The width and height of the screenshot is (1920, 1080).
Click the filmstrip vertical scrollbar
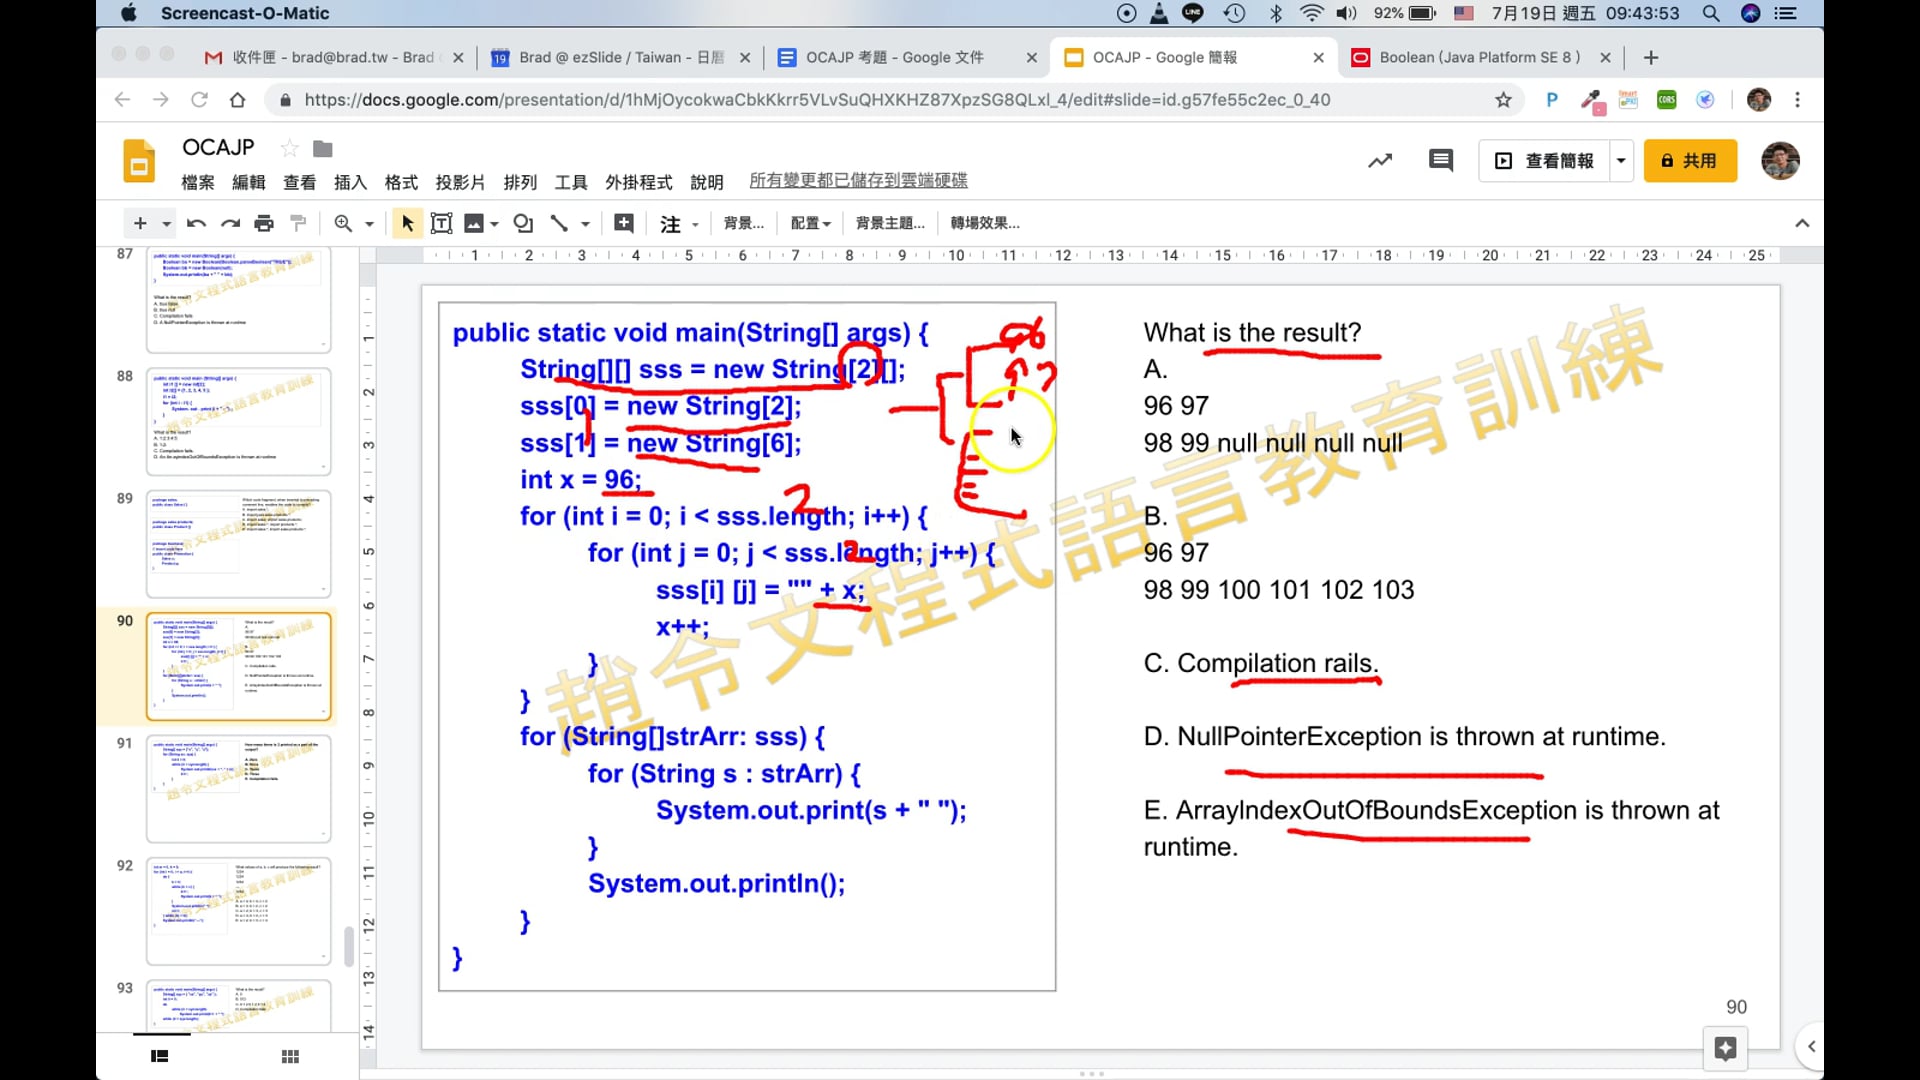[349, 945]
